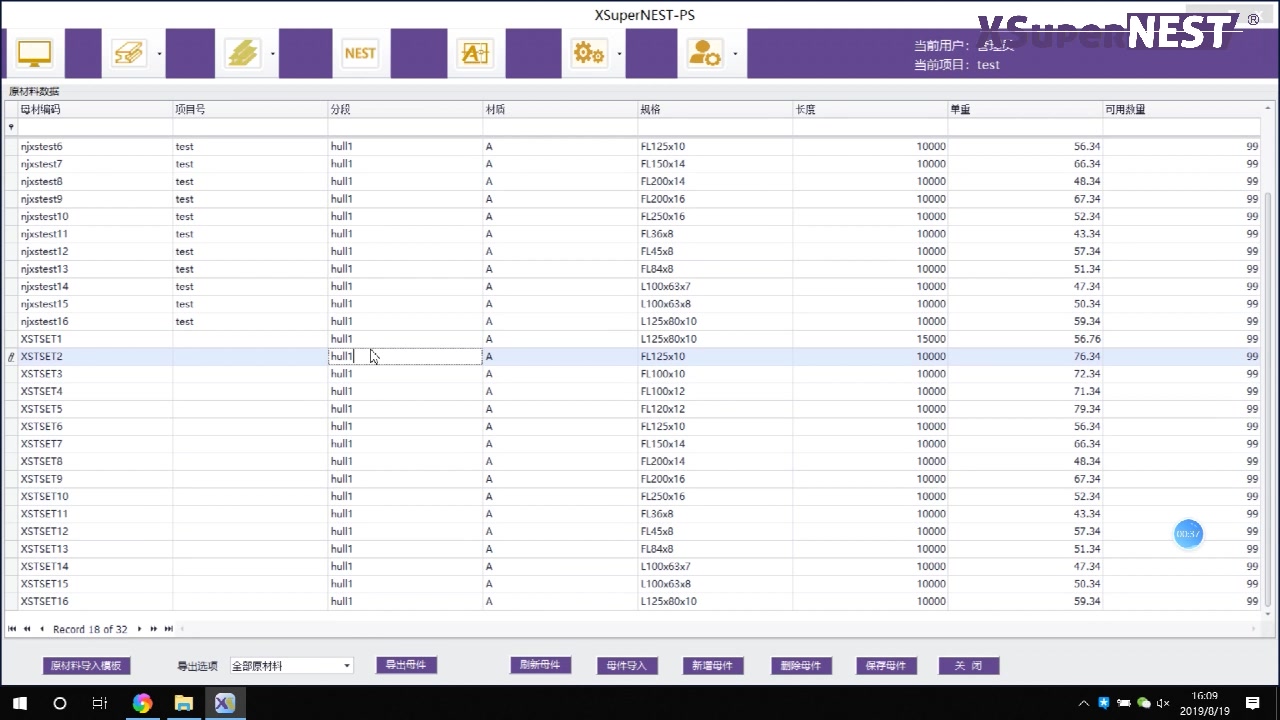1280x720 pixels.
Task: Open the 全部原材料 export options combo box
Action: (x=291, y=666)
